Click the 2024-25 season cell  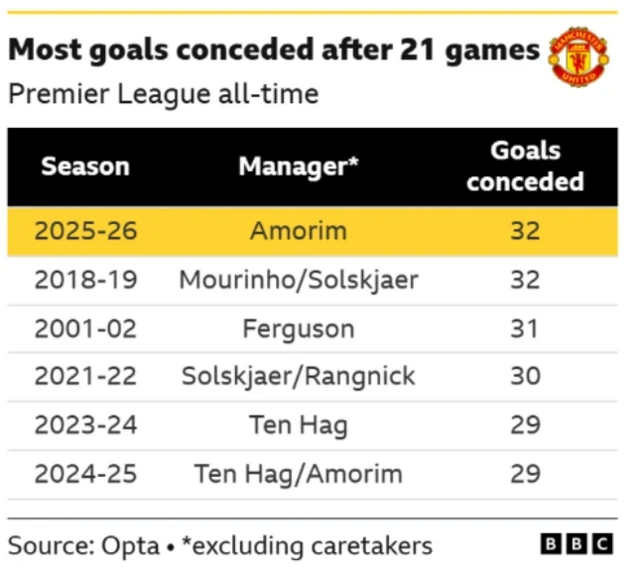pyautogui.click(x=85, y=473)
